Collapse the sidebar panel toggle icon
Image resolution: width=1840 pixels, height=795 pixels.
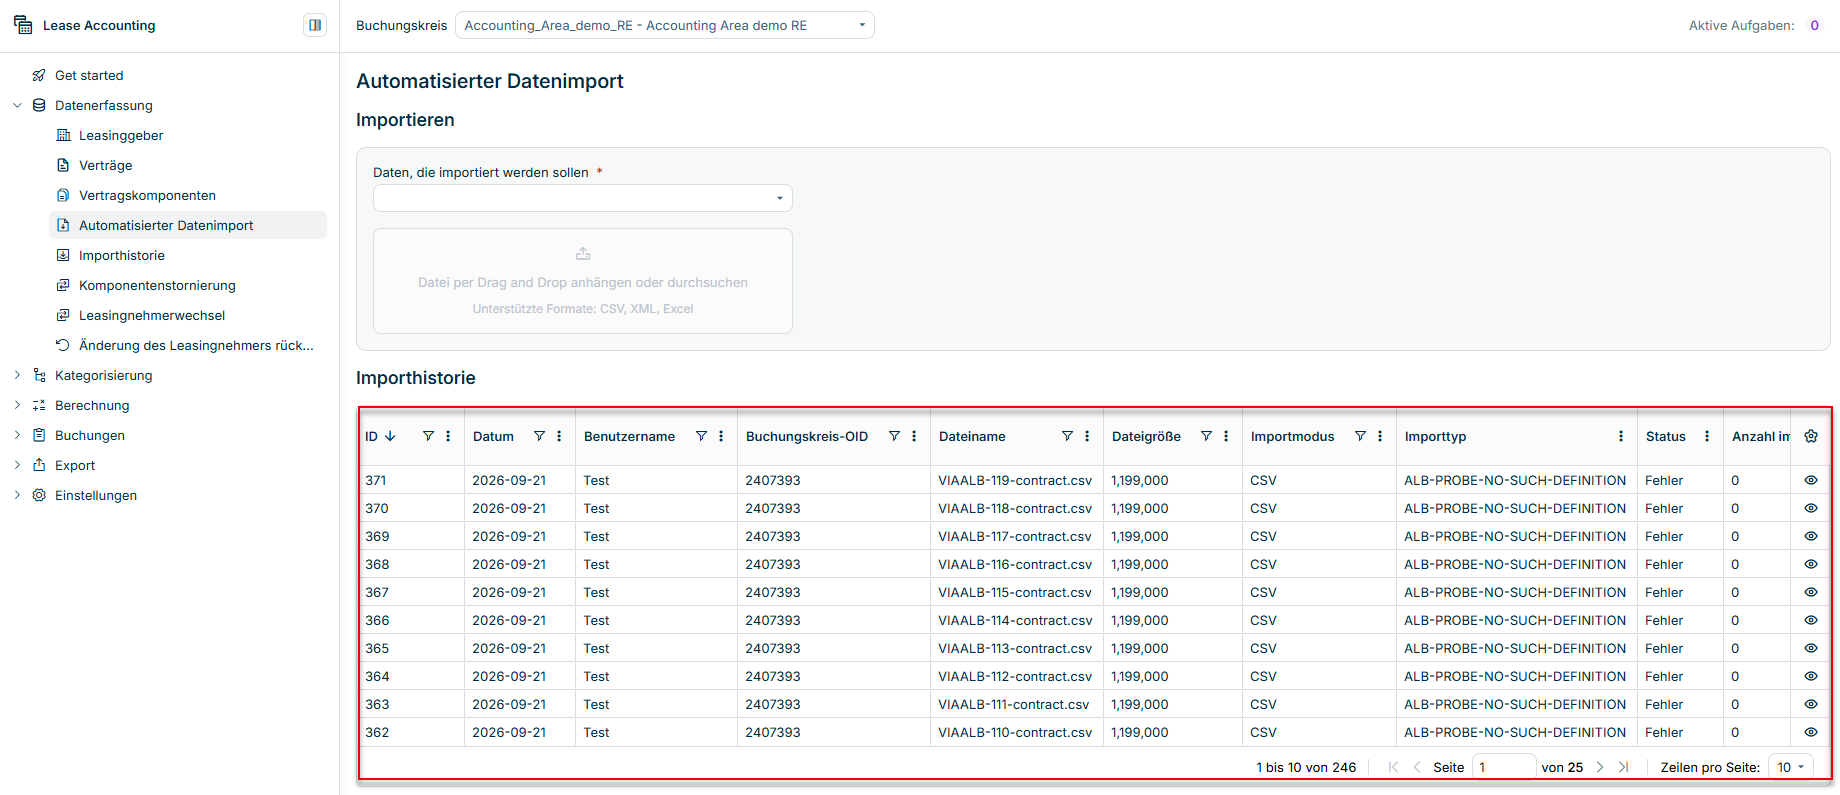315,25
